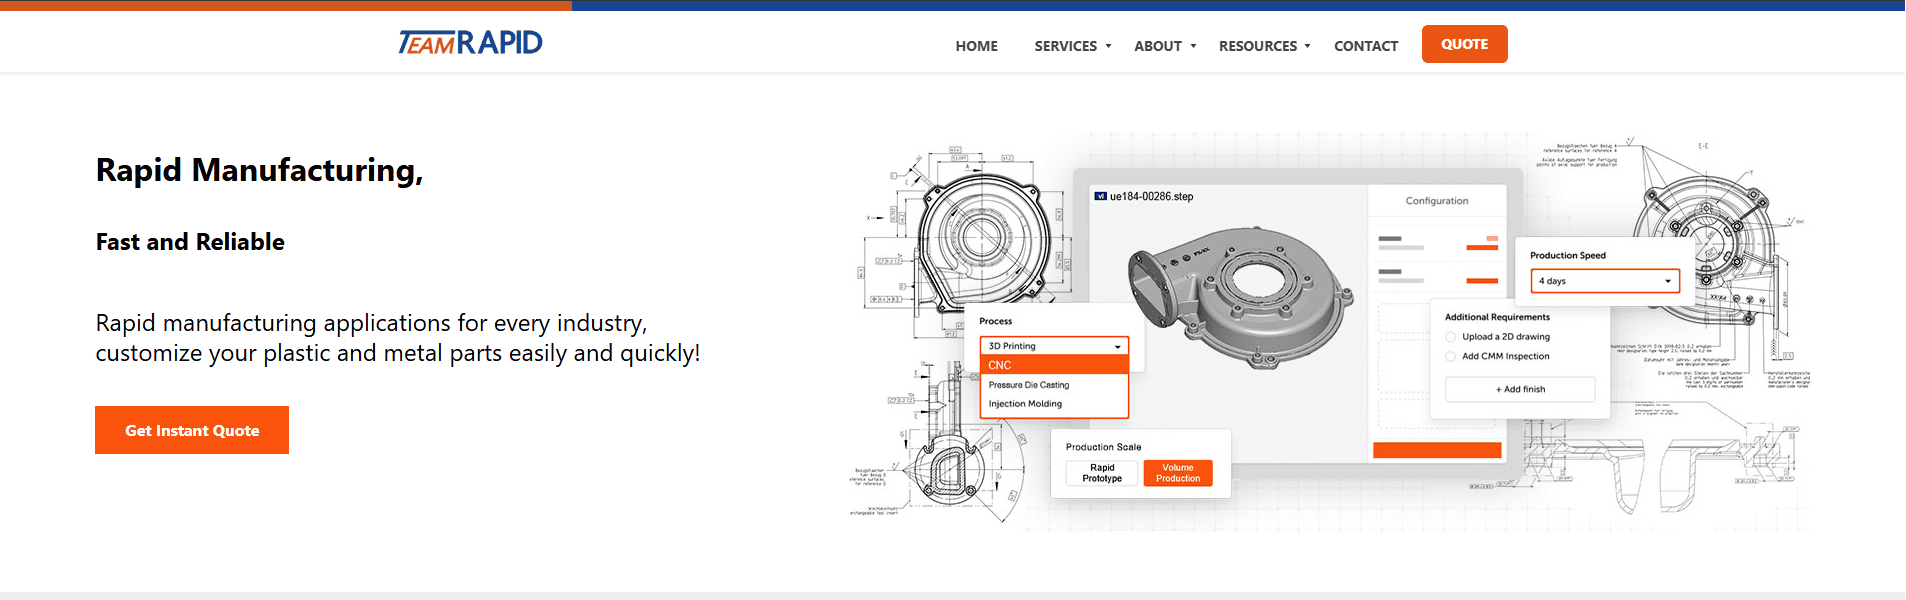Click the TeamRapid logo
This screenshot has width=1906, height=600.
tap(470, 43)
